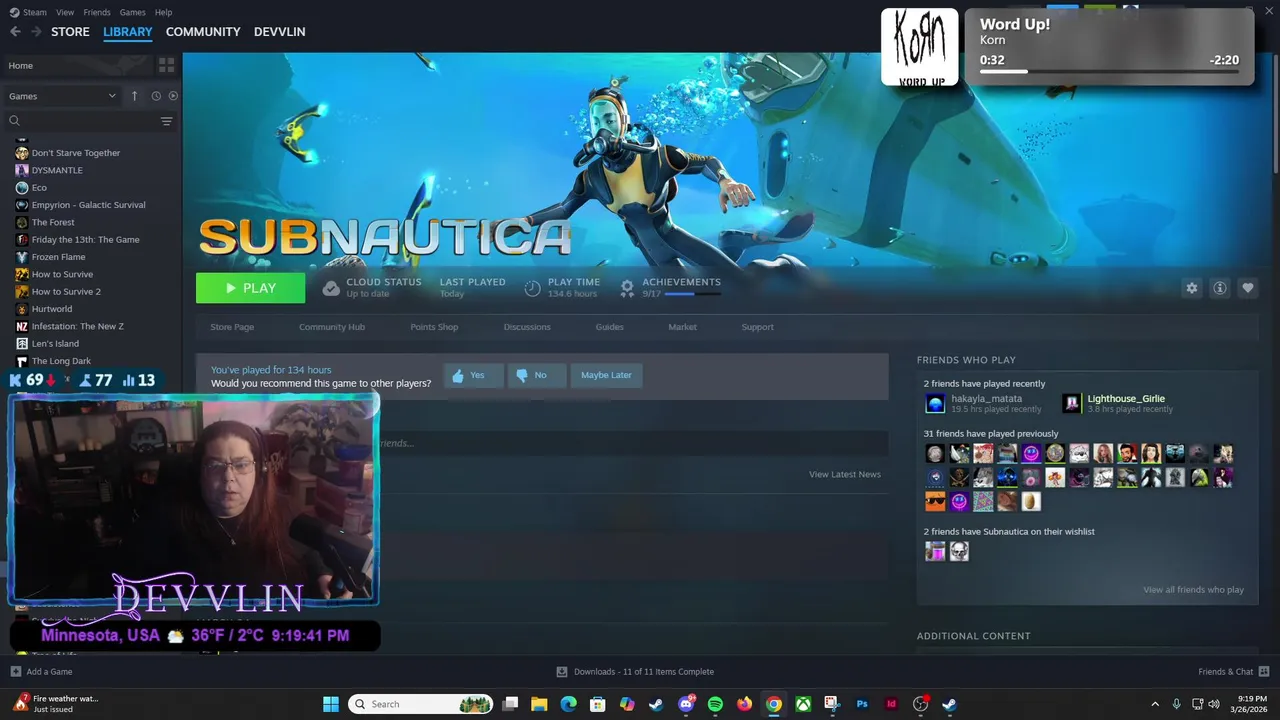Click the library sort arrow icon
The height and width of the screenshot is (720, 1280).
coord(134,96)
